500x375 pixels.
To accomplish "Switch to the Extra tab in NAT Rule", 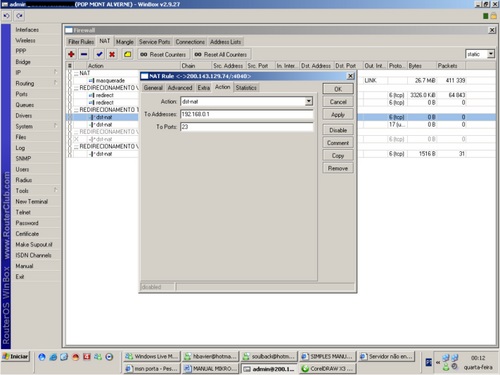I will click(x=204, y=88).
